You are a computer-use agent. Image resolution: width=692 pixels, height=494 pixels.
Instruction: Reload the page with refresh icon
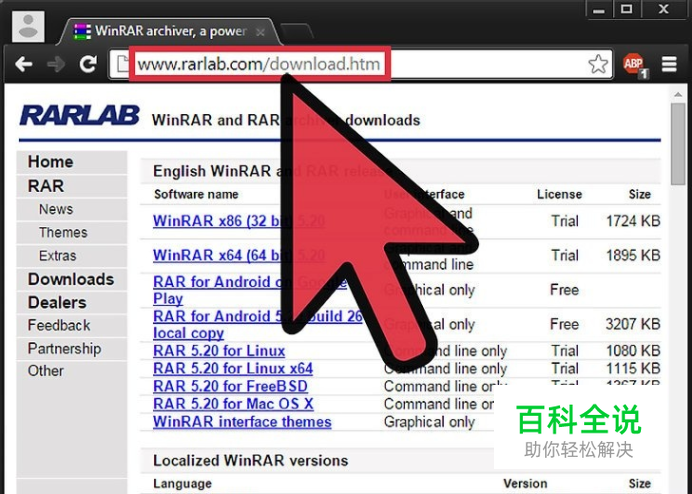coord(88,64)
